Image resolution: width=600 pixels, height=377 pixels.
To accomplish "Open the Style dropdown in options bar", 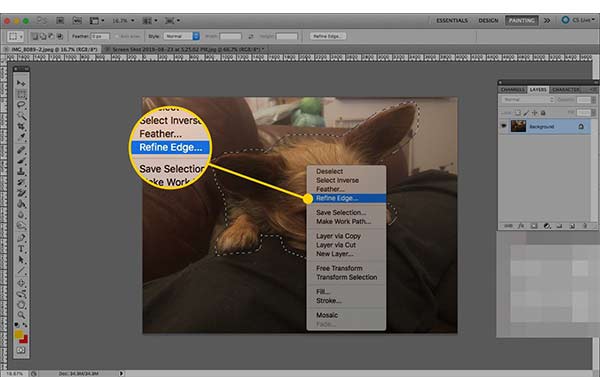I will 181,36.
